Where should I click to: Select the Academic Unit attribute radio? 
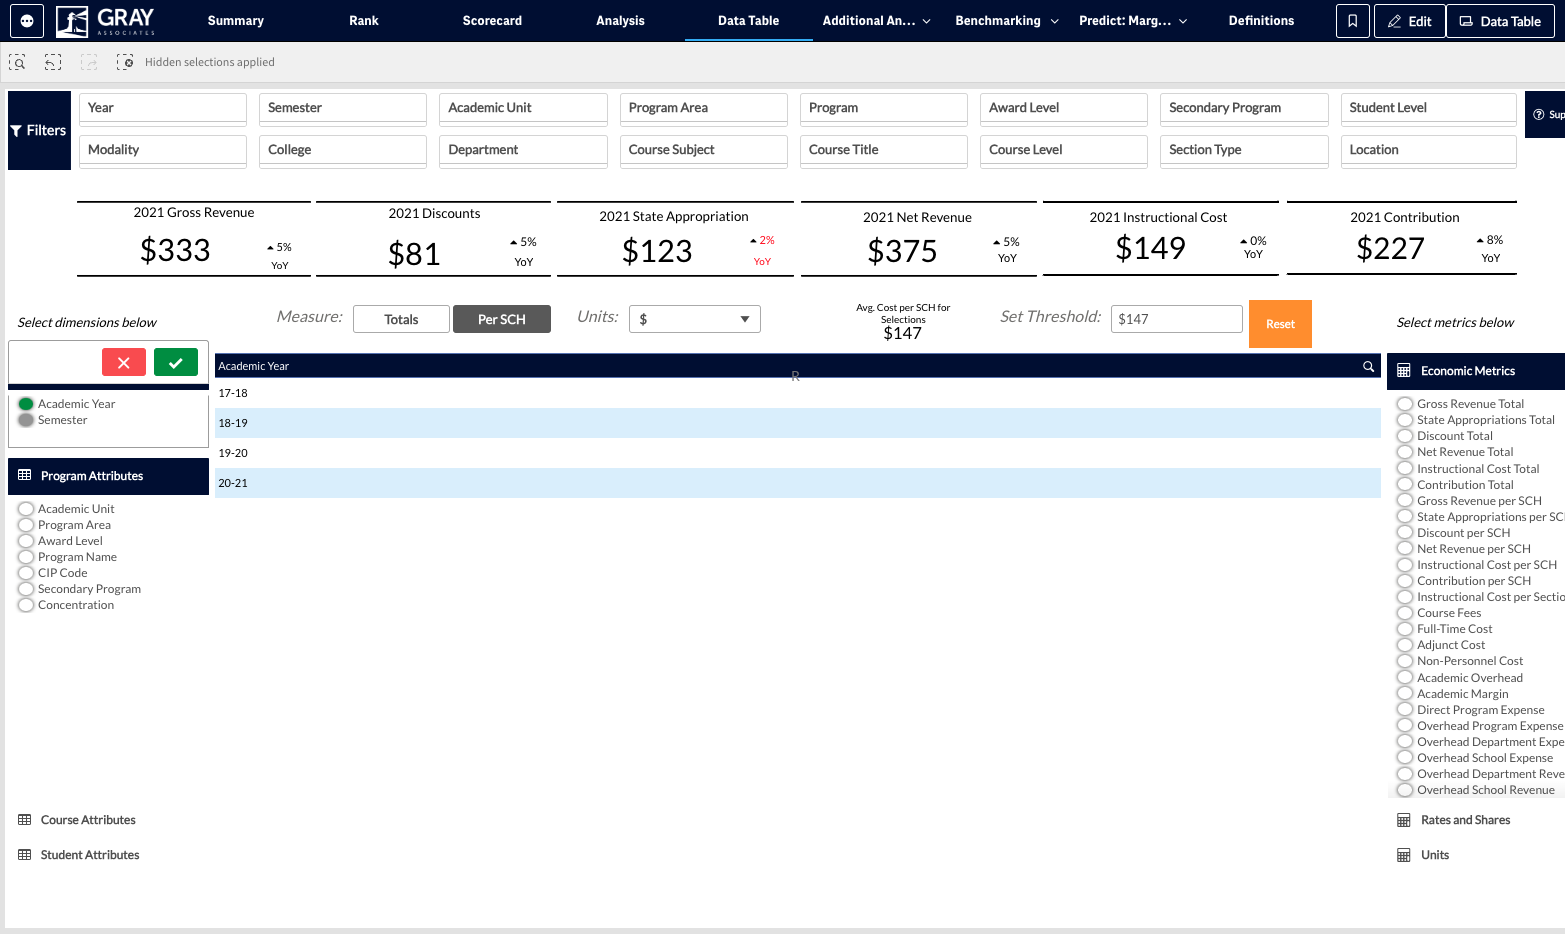tap(26, 509)
